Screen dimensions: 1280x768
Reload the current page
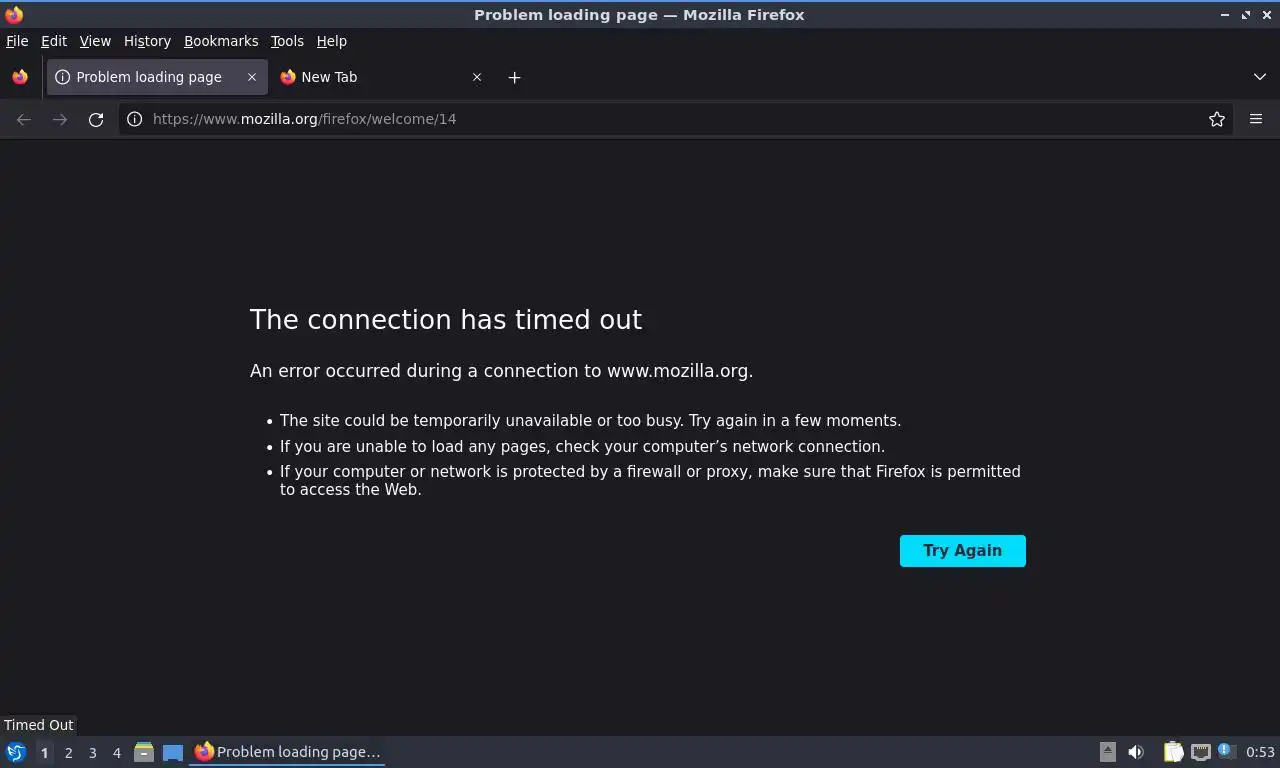[x=96, y=119]
